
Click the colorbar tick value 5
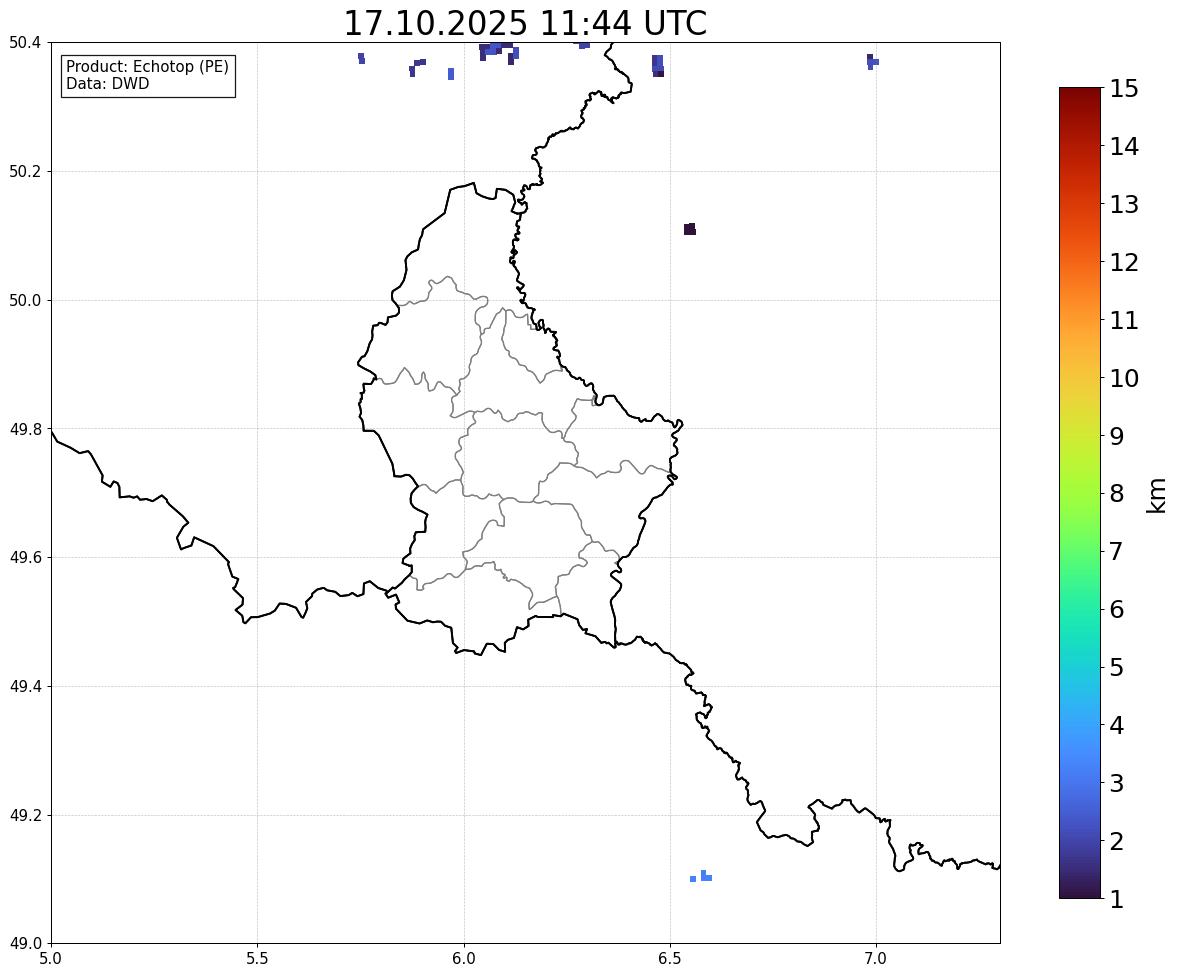click(1117, 667)
